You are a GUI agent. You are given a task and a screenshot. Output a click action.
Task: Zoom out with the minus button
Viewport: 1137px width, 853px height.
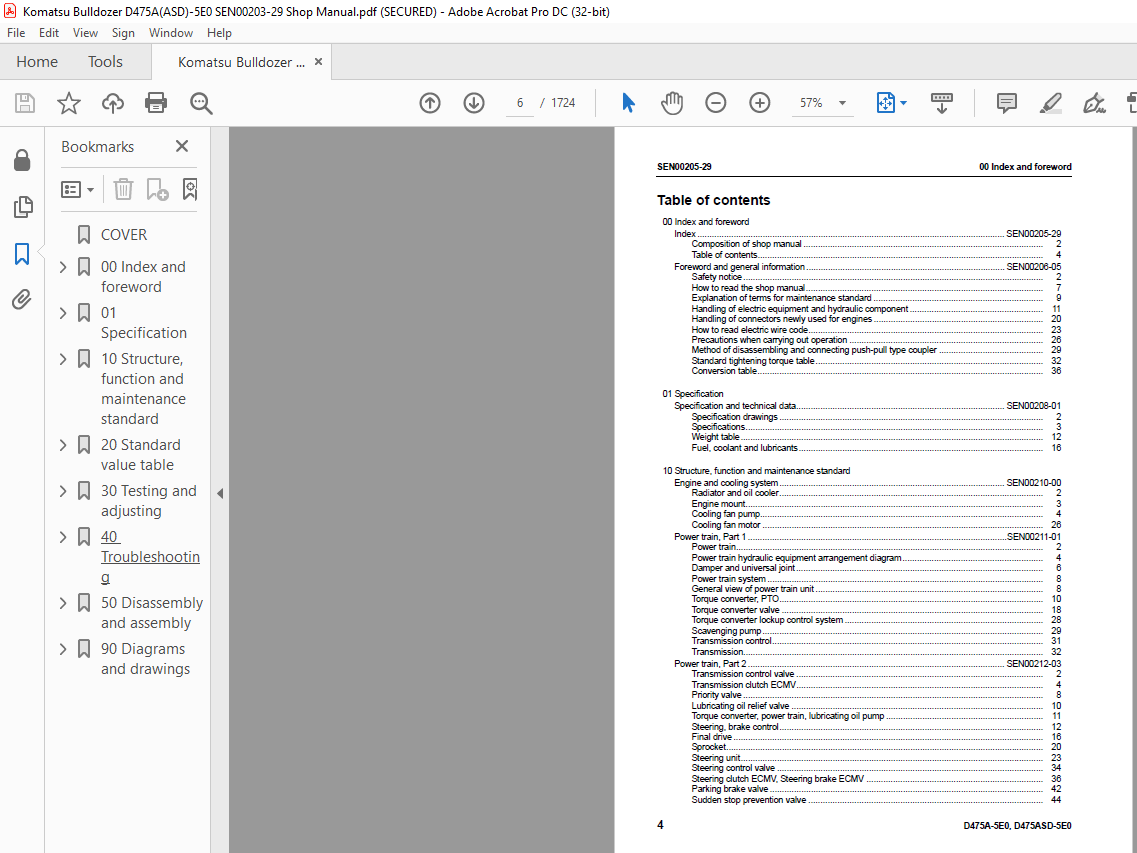[x=716, y=103]
